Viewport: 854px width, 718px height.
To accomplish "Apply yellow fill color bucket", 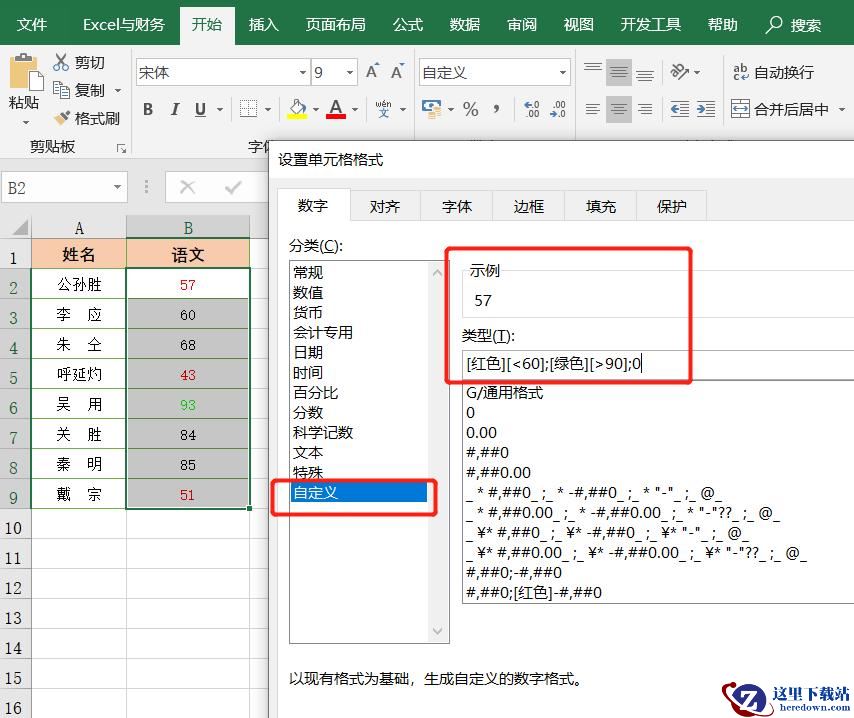I will coord(297,109).
